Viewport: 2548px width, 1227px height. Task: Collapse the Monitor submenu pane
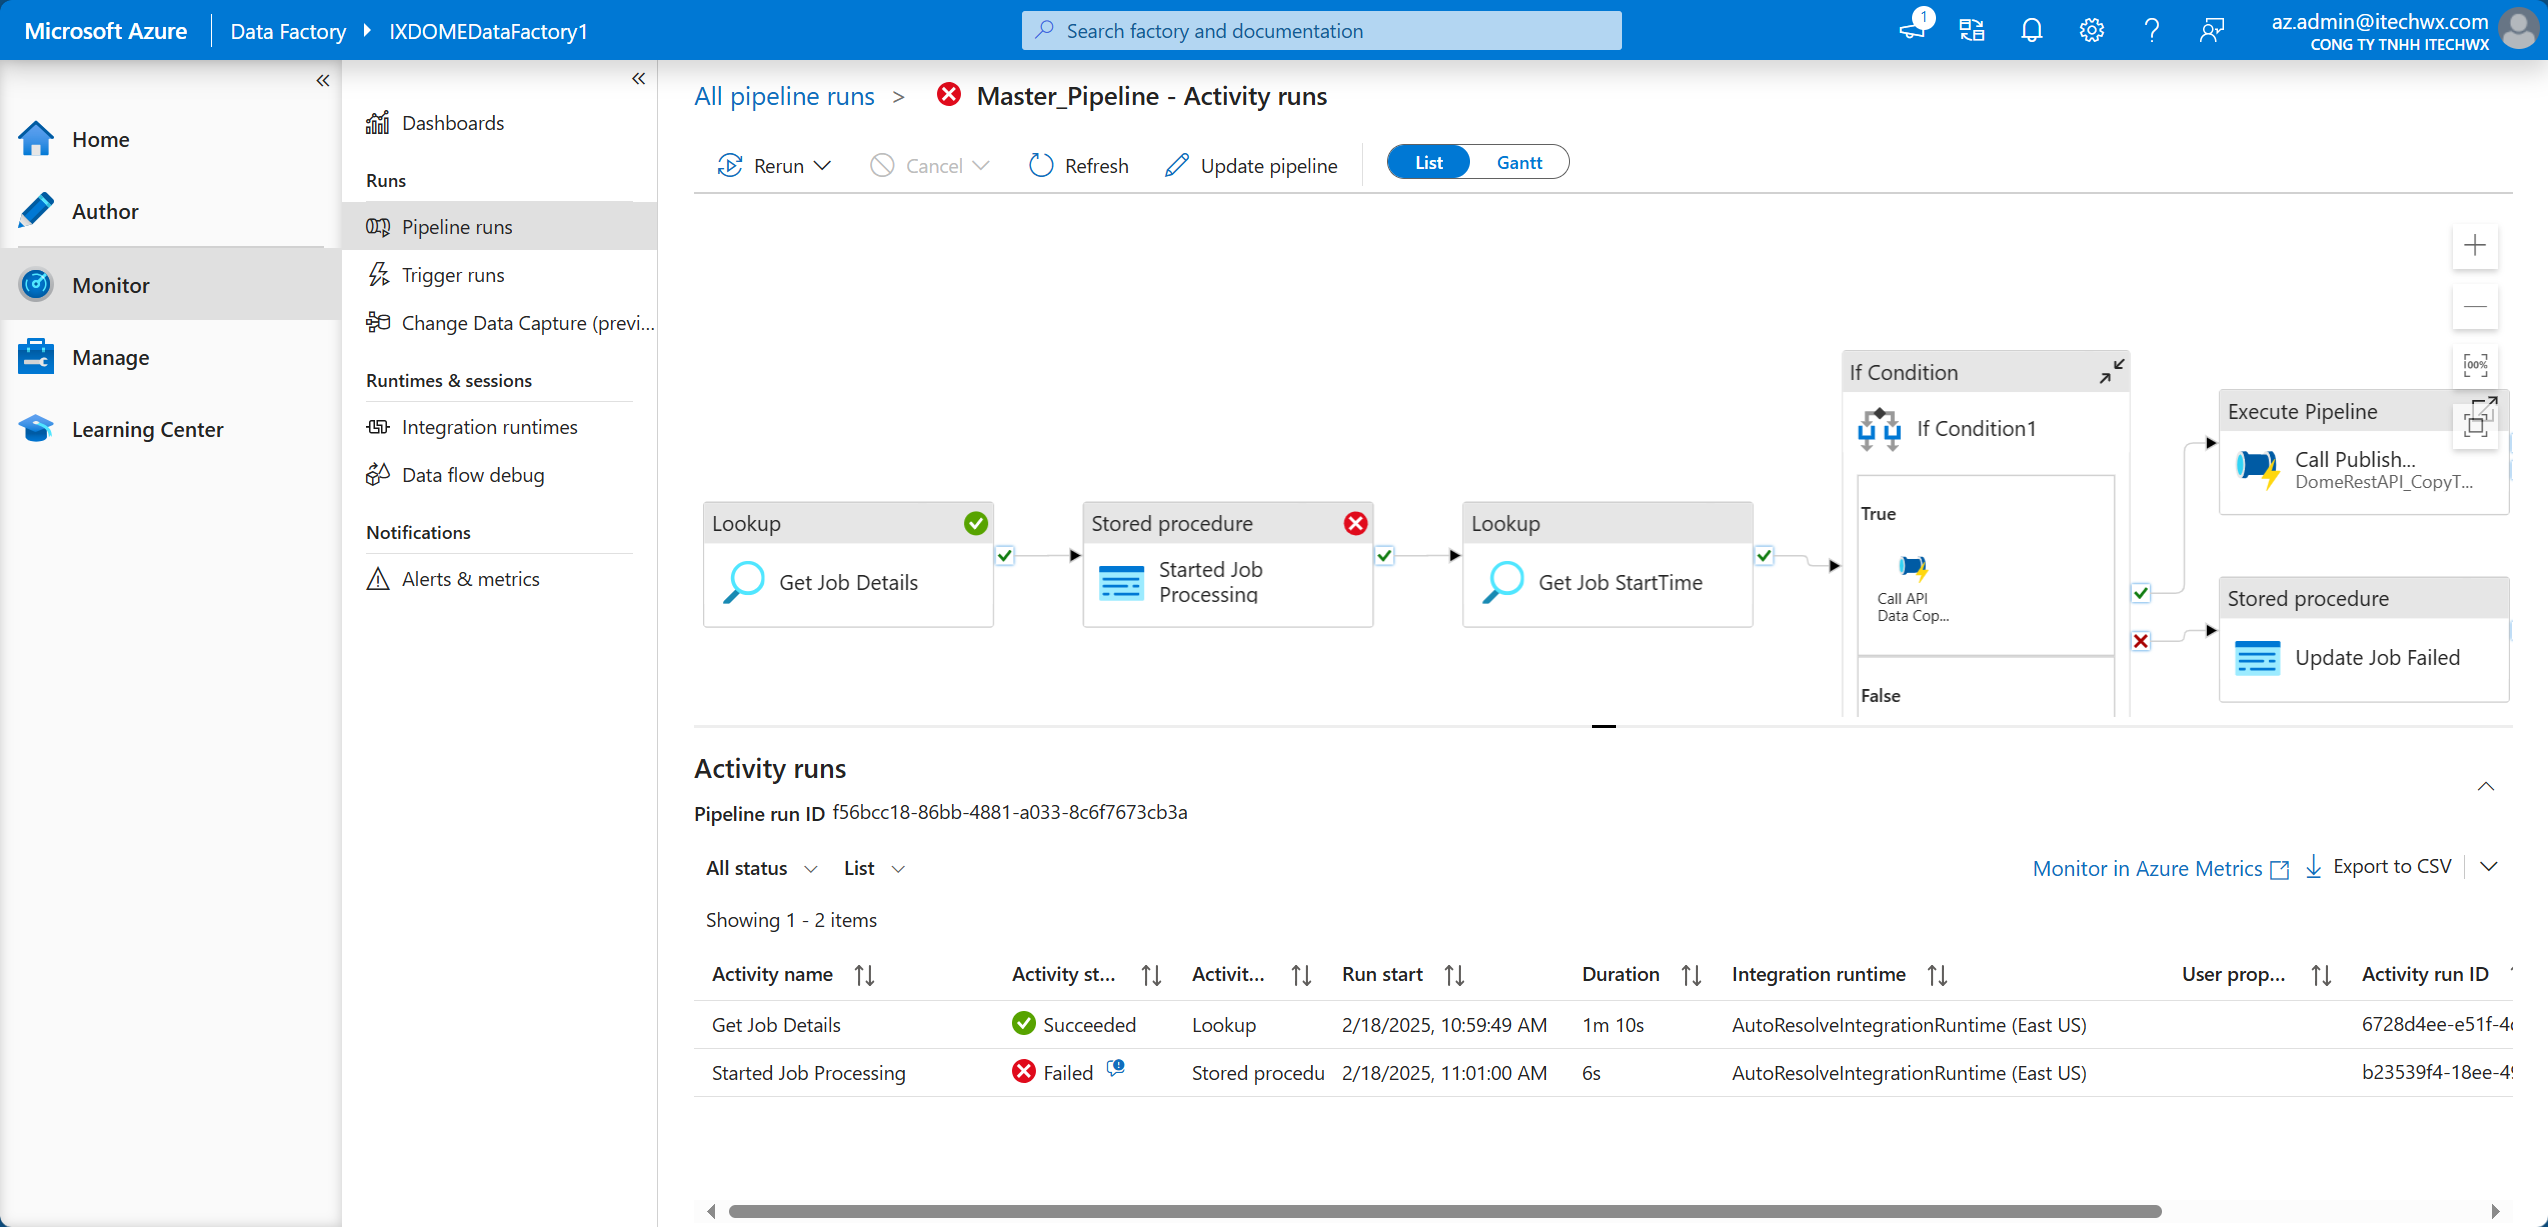(638, 78)
